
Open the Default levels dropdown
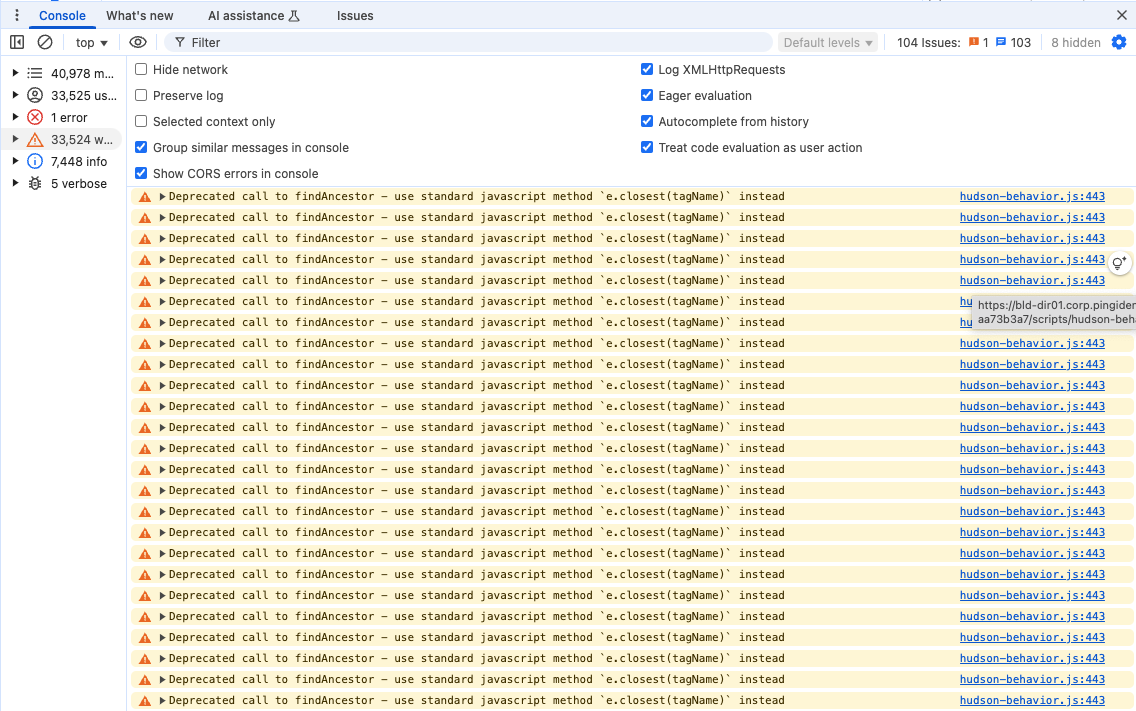[828, 42]
